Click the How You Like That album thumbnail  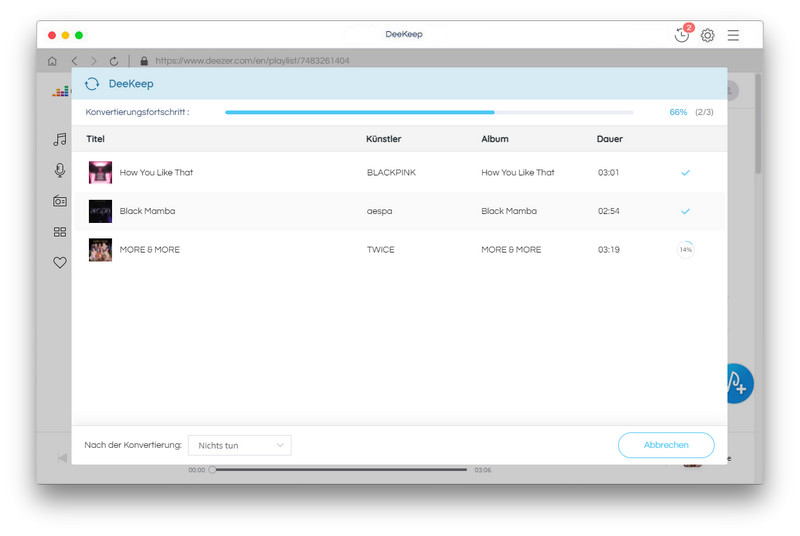coord(100,172)
